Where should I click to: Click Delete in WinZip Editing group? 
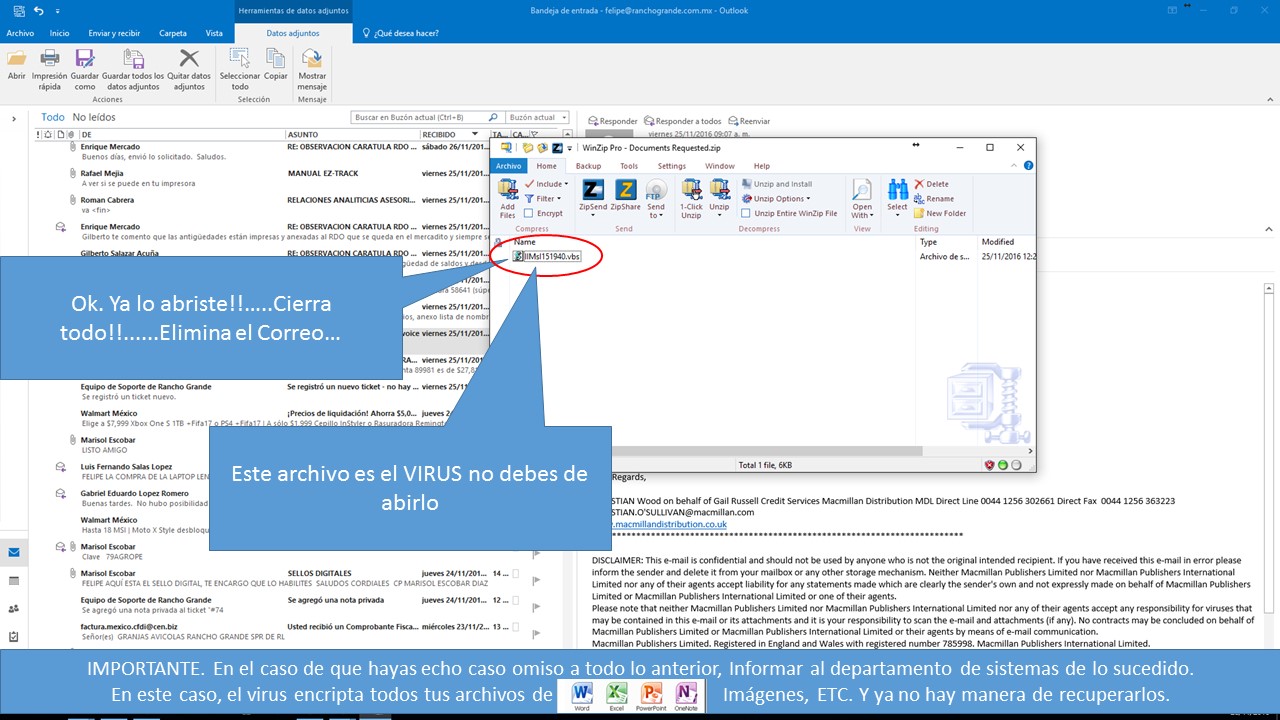tap(930, 184)
